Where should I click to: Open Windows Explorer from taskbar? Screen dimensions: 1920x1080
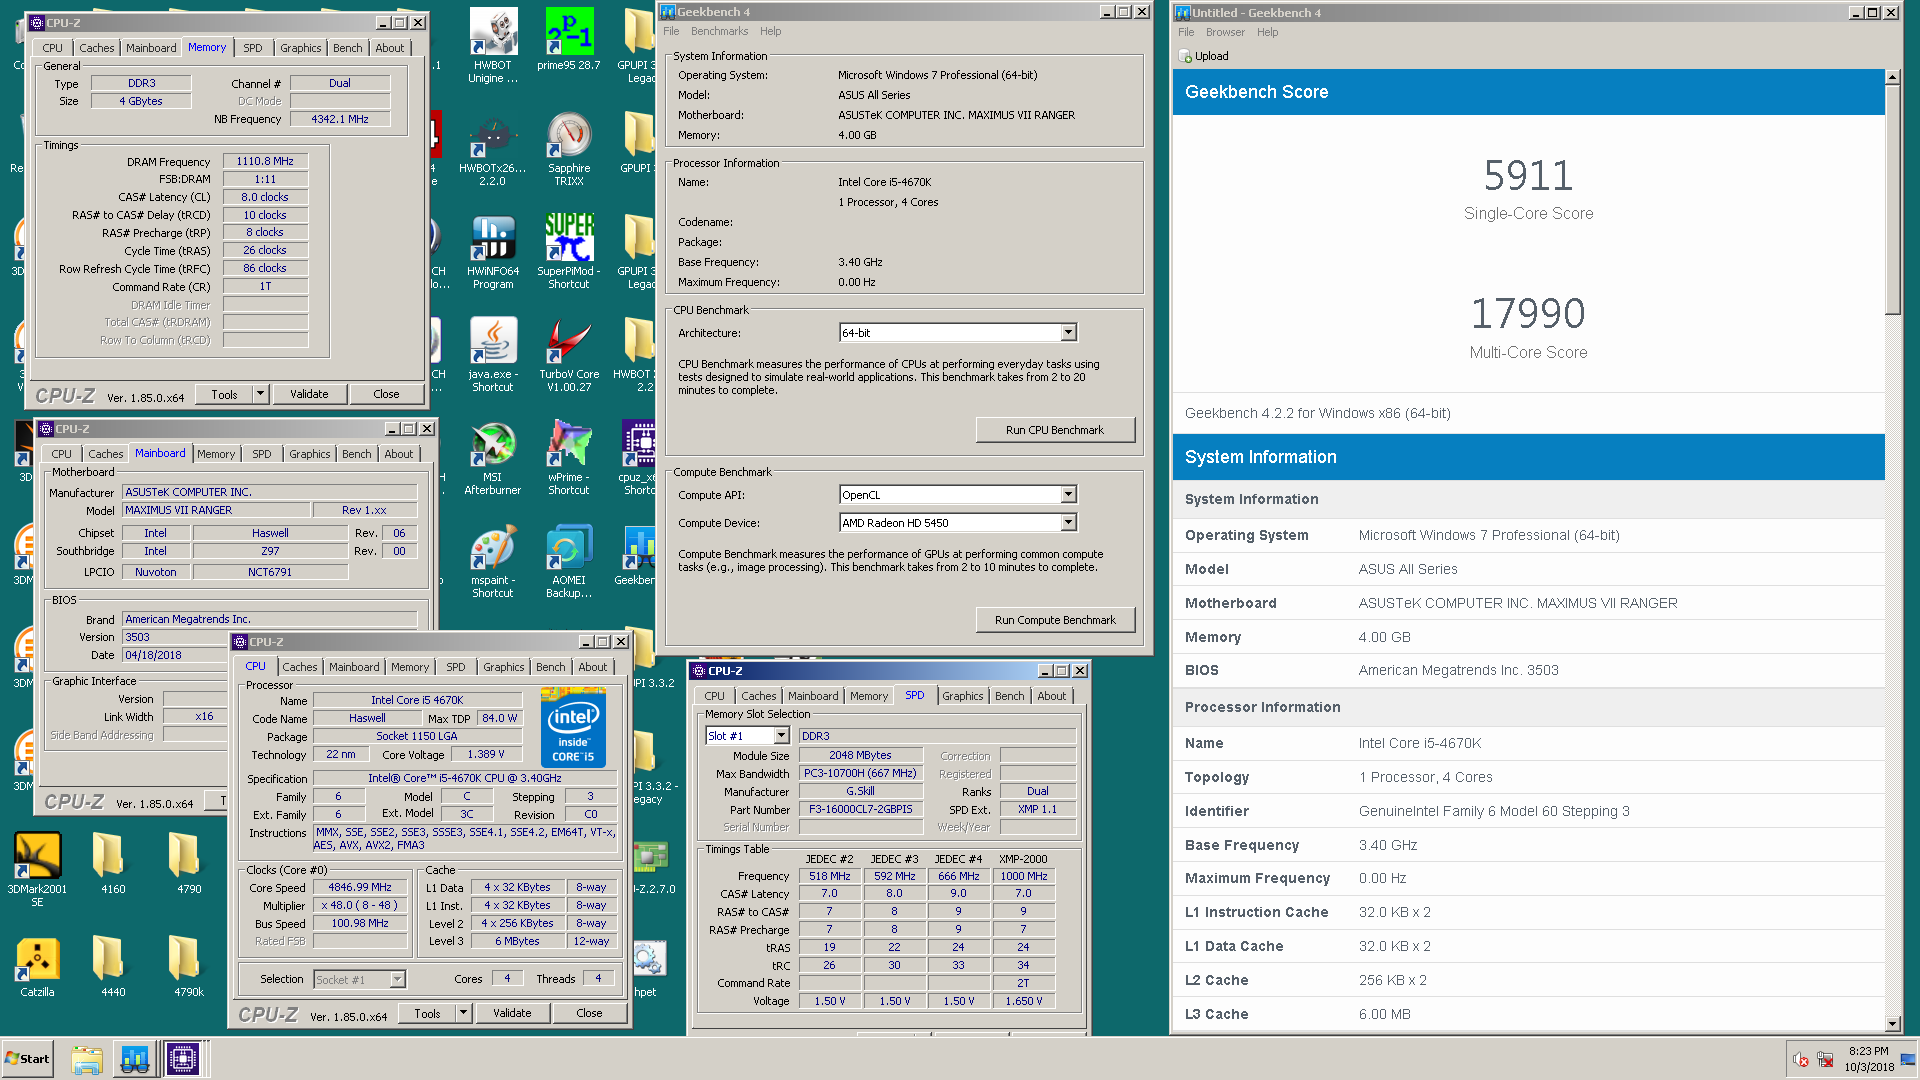click(x=87, y=1059)
